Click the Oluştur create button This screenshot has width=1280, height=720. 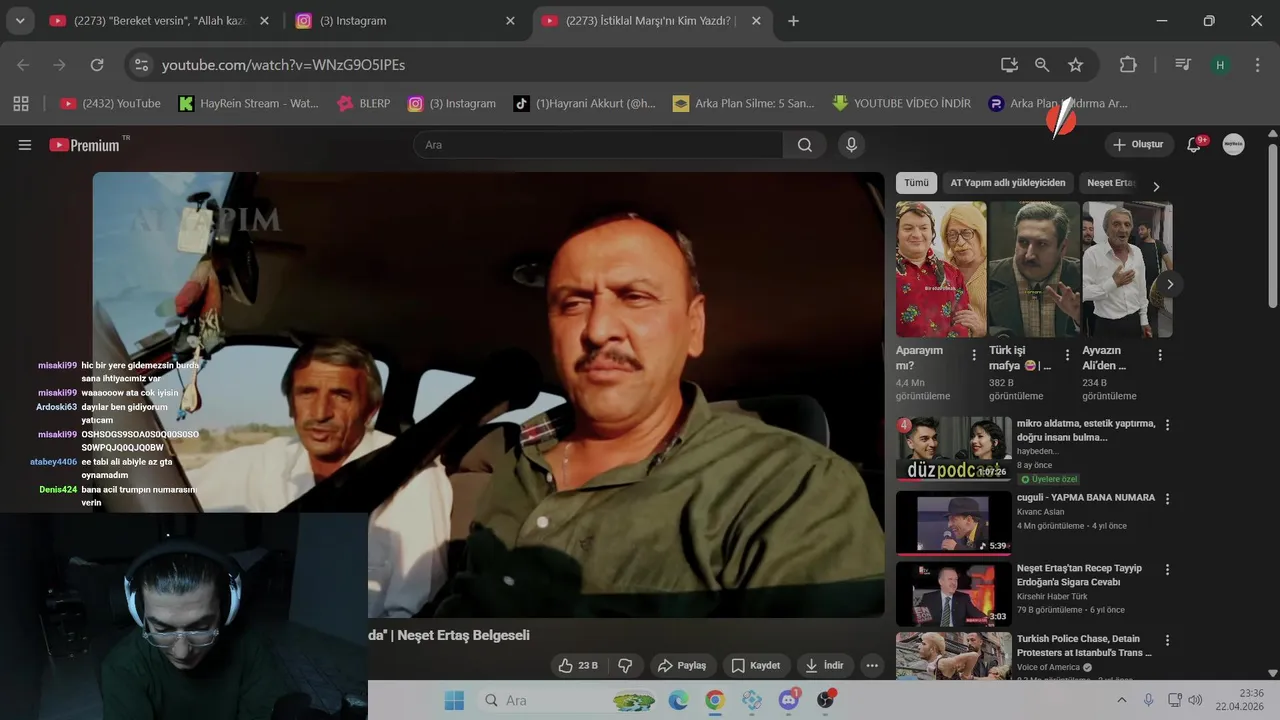point(1138,145)
